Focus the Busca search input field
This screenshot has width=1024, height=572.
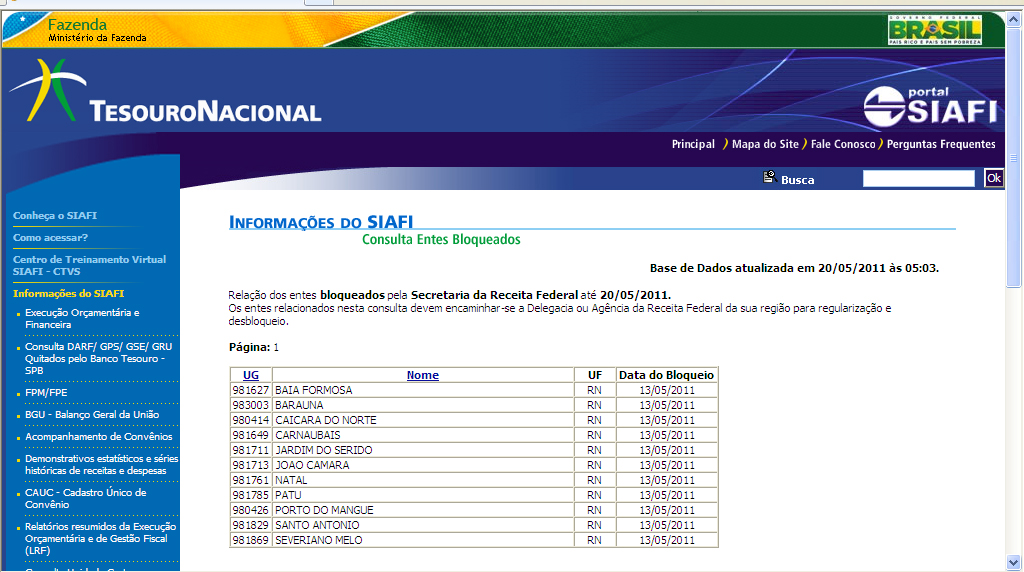click(919, 179)
